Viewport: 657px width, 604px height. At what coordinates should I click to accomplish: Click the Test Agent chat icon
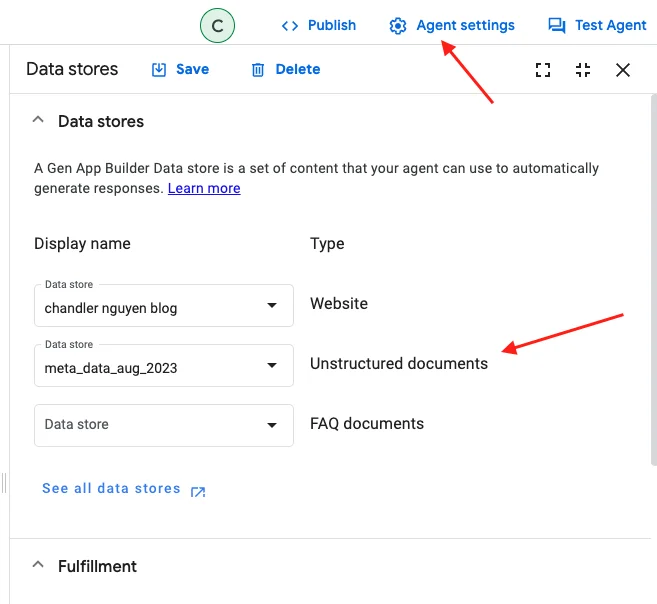coord(557,25)
